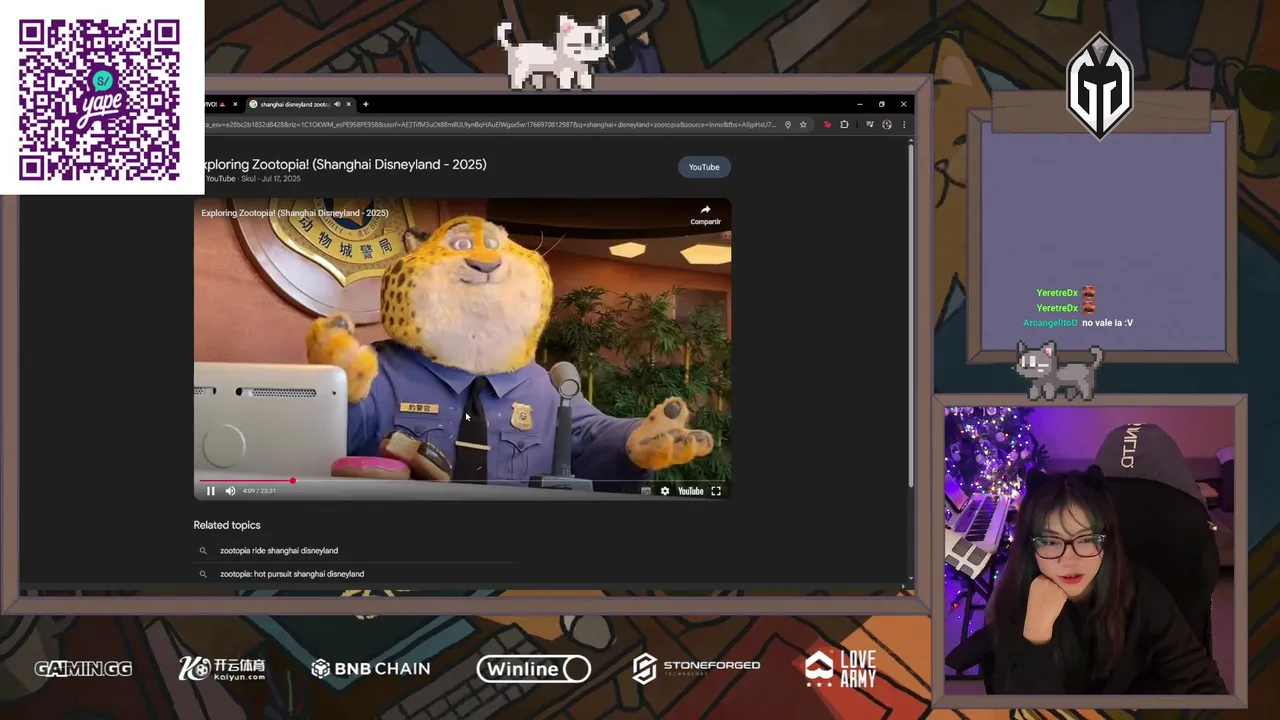This screenshot has height=720, width=1280.
Task: Click the streamer webcam feed
Action: [1090, 550]
